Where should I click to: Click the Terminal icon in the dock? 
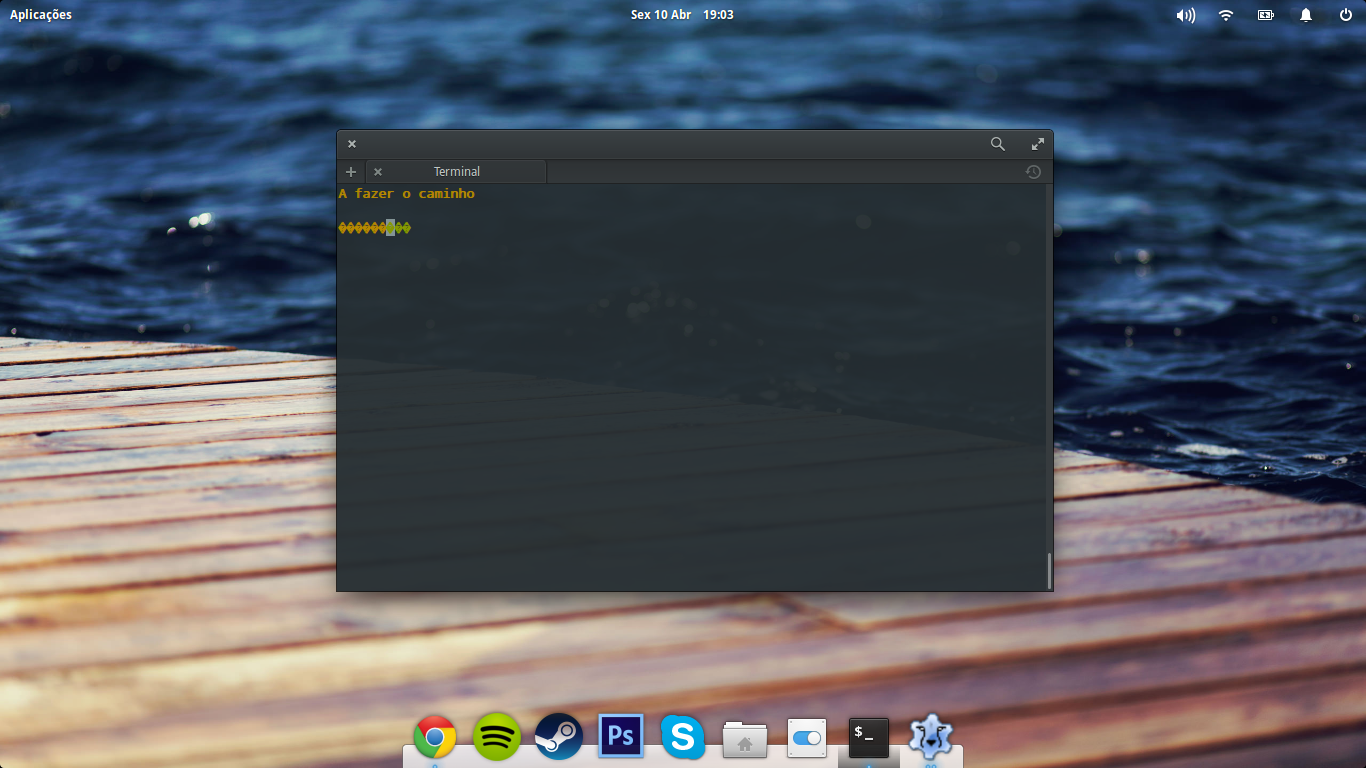[x=869, y=738]
